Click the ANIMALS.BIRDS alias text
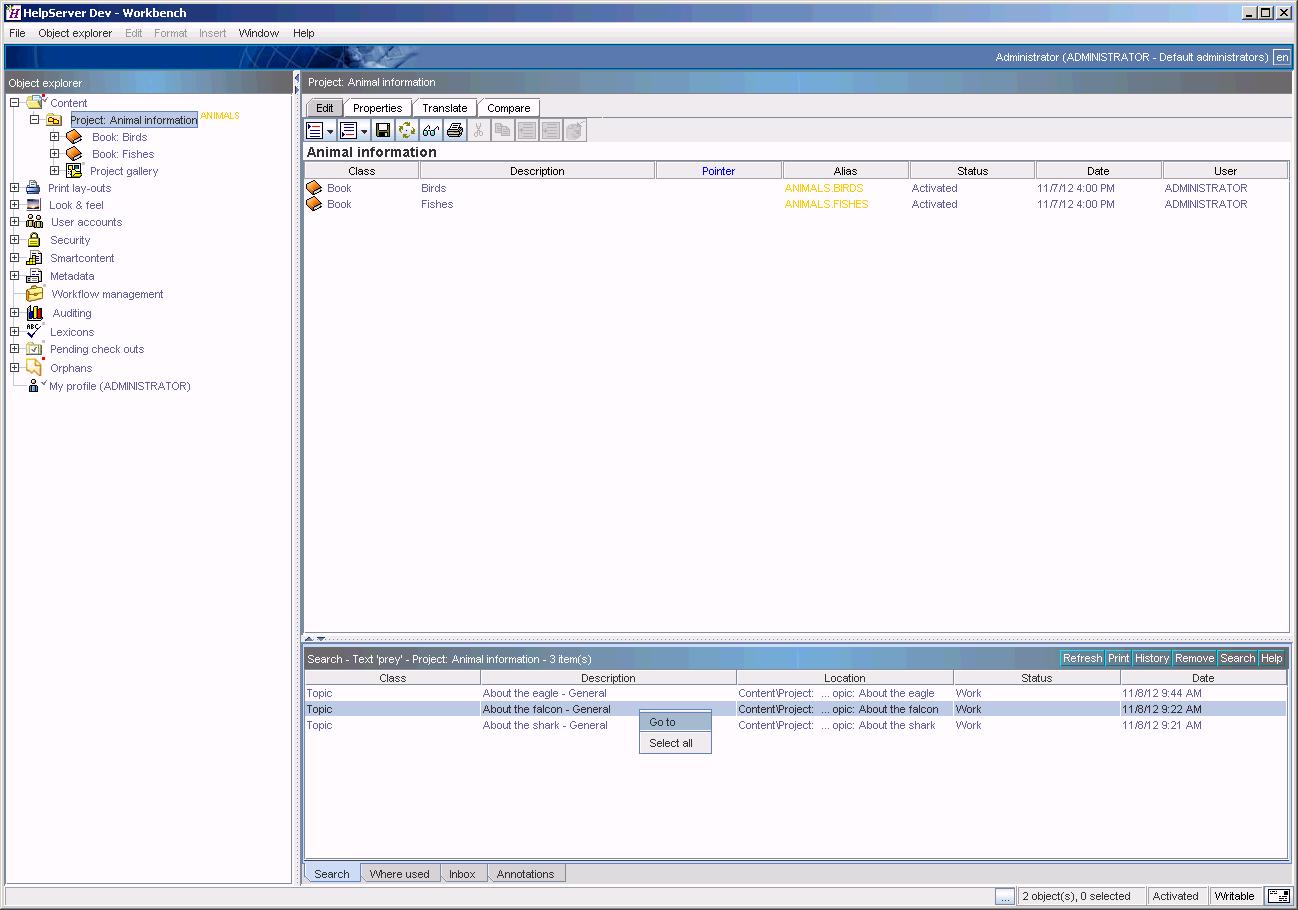Image resolution: width=1298 pixels, height=910 pixels. [823, 188]
